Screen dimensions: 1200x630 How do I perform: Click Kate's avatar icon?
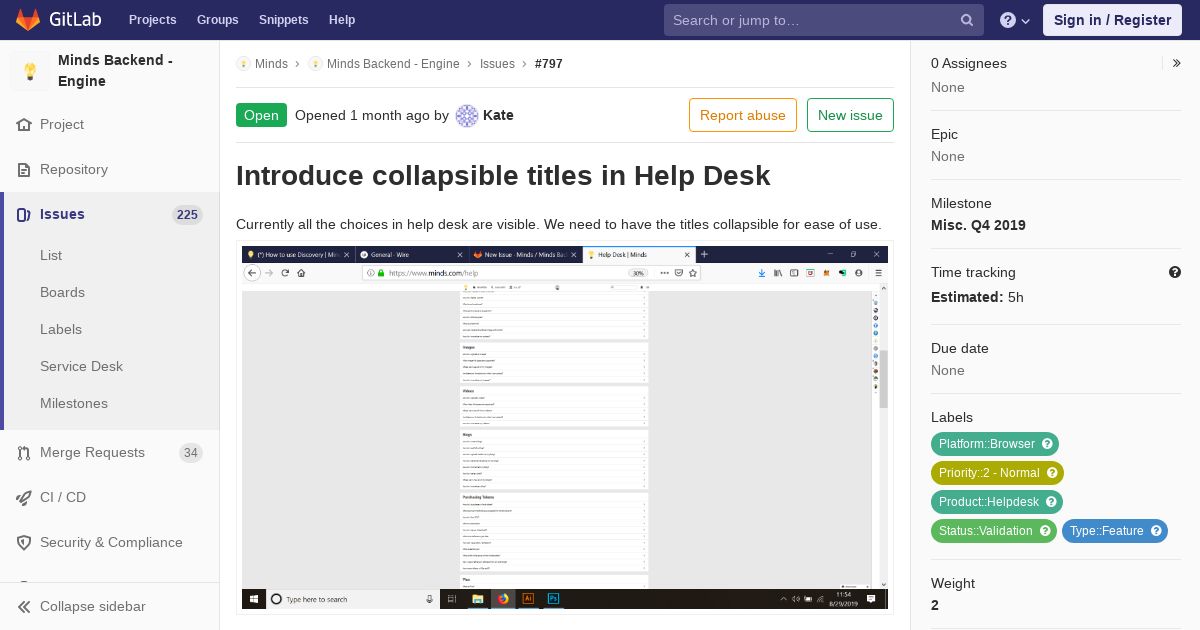point(467,116)
